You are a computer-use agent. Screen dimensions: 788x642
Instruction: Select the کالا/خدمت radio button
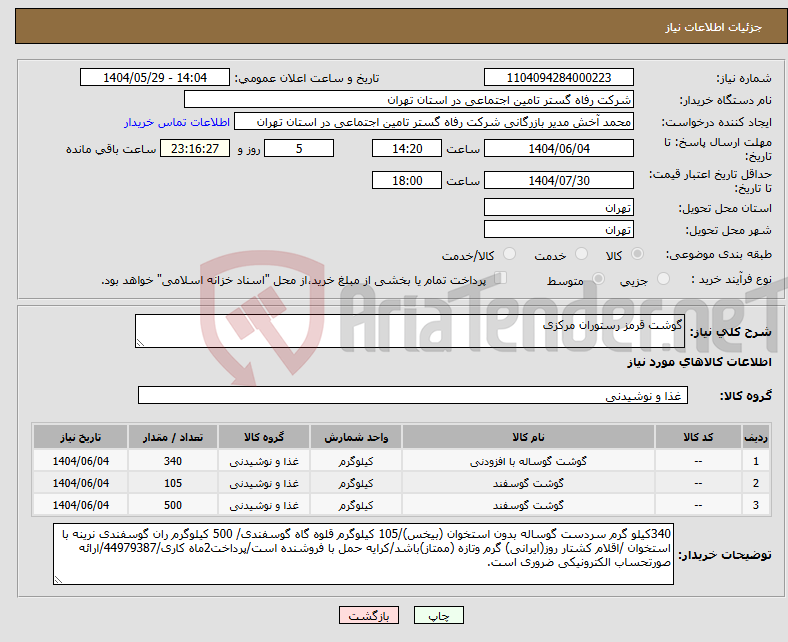pyautogui.click(x=509, y=254)
